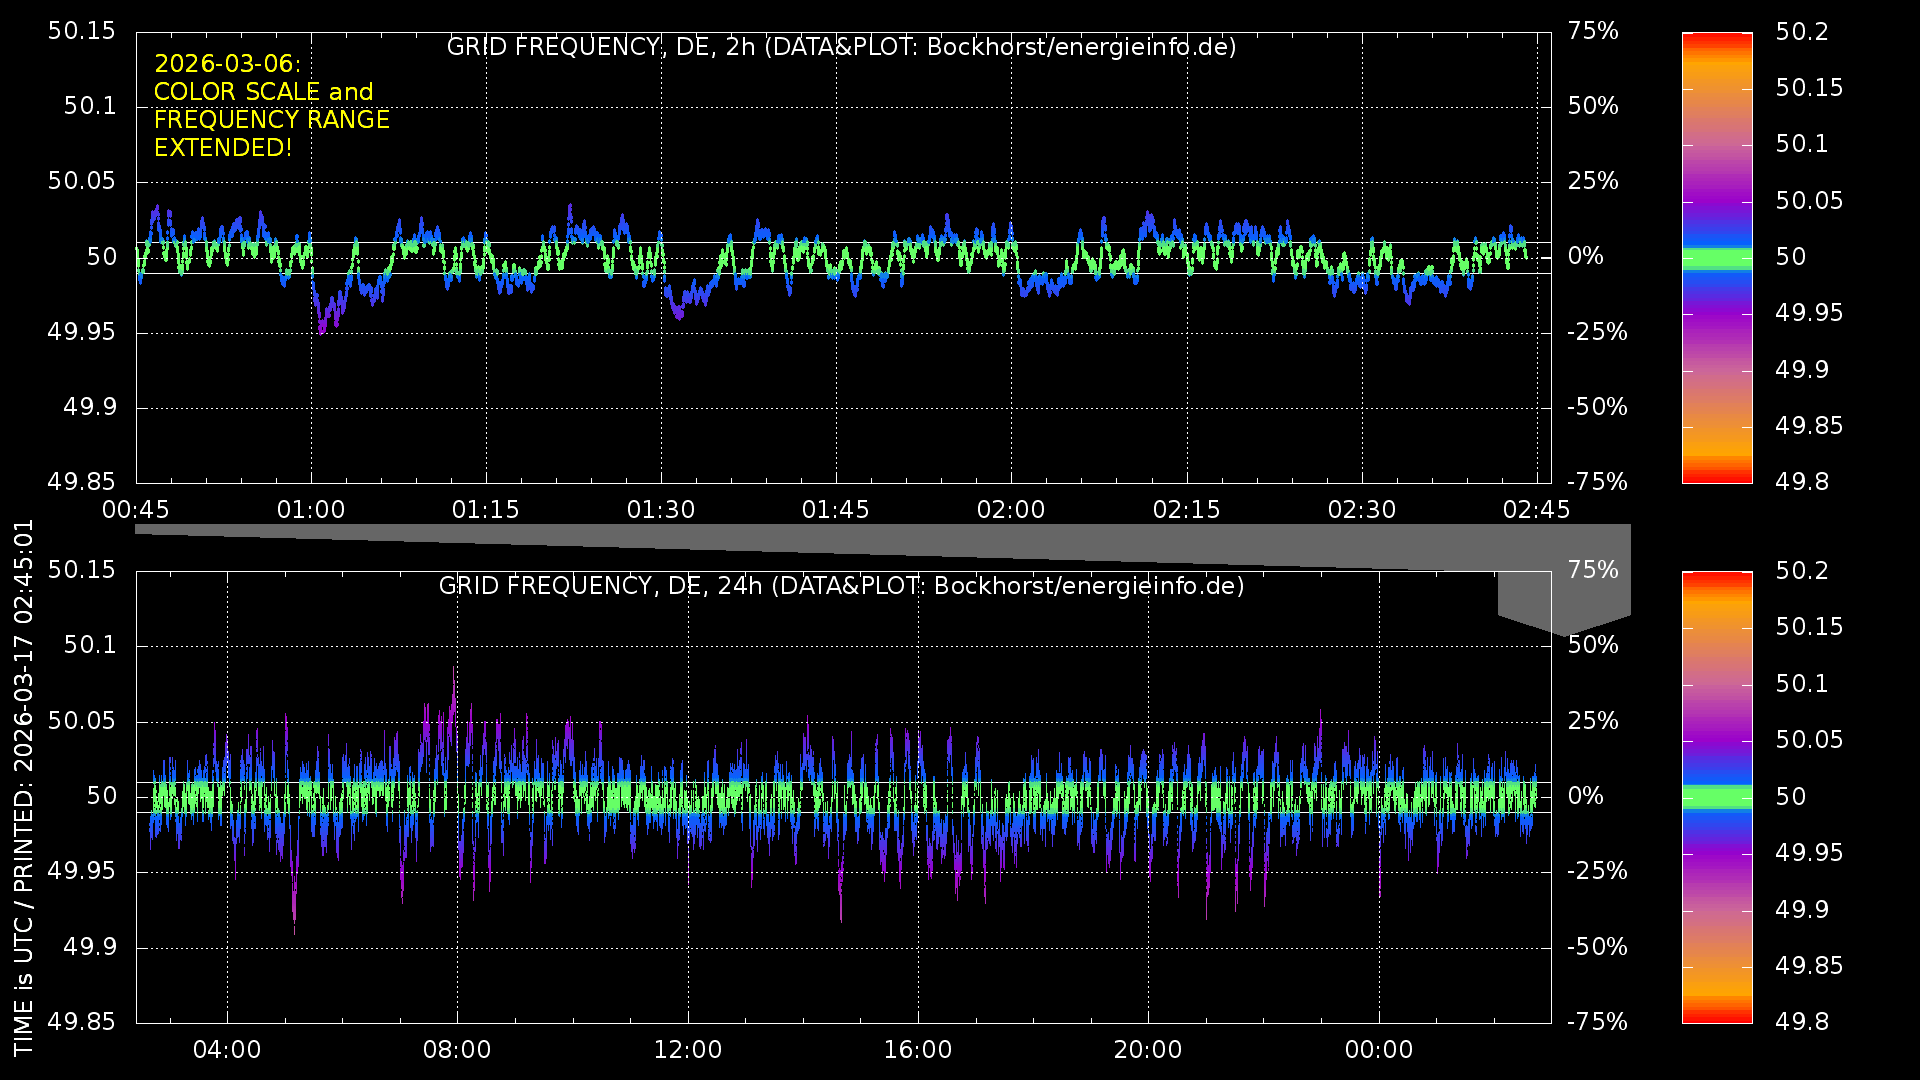Screen dimensions: 1920x1080
Task: Click the TIME is UTC / PRINTED vertical text
Action: click(x=24, y=787)
